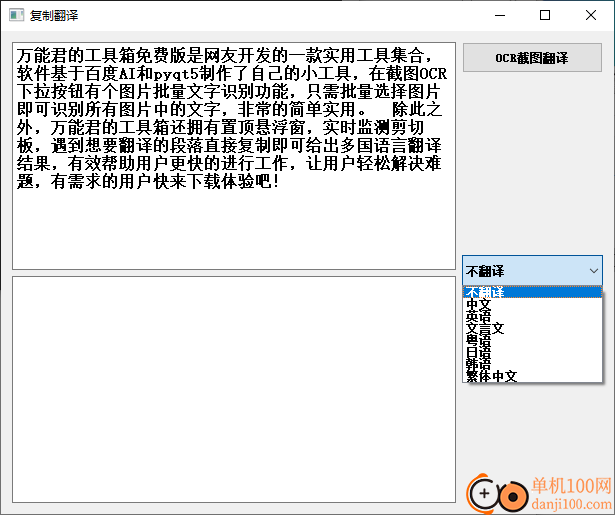Choose 英语 from the language list

pos(532,316)
